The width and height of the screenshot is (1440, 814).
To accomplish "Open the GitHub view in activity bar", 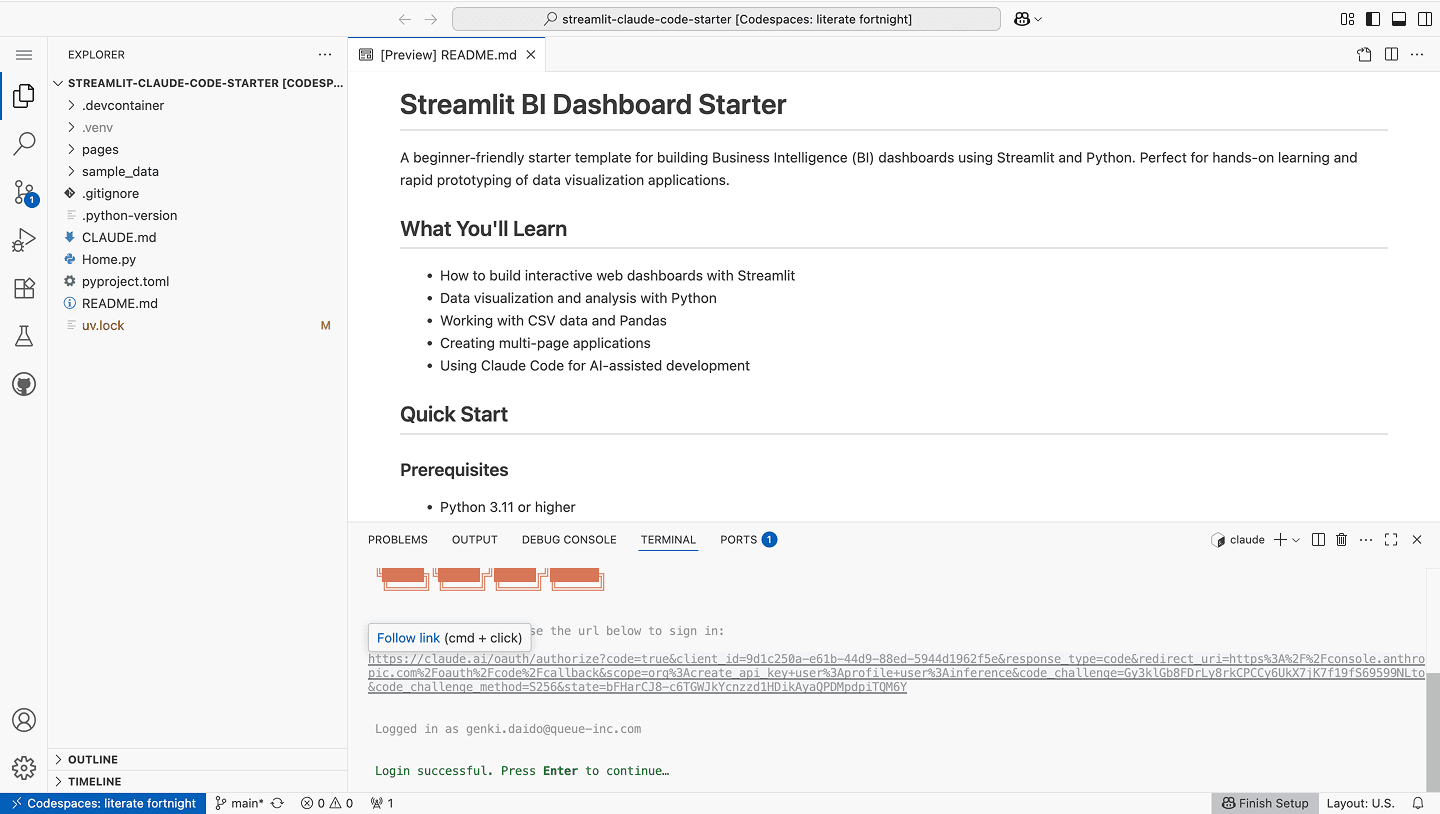I will [x=24, y=385].
